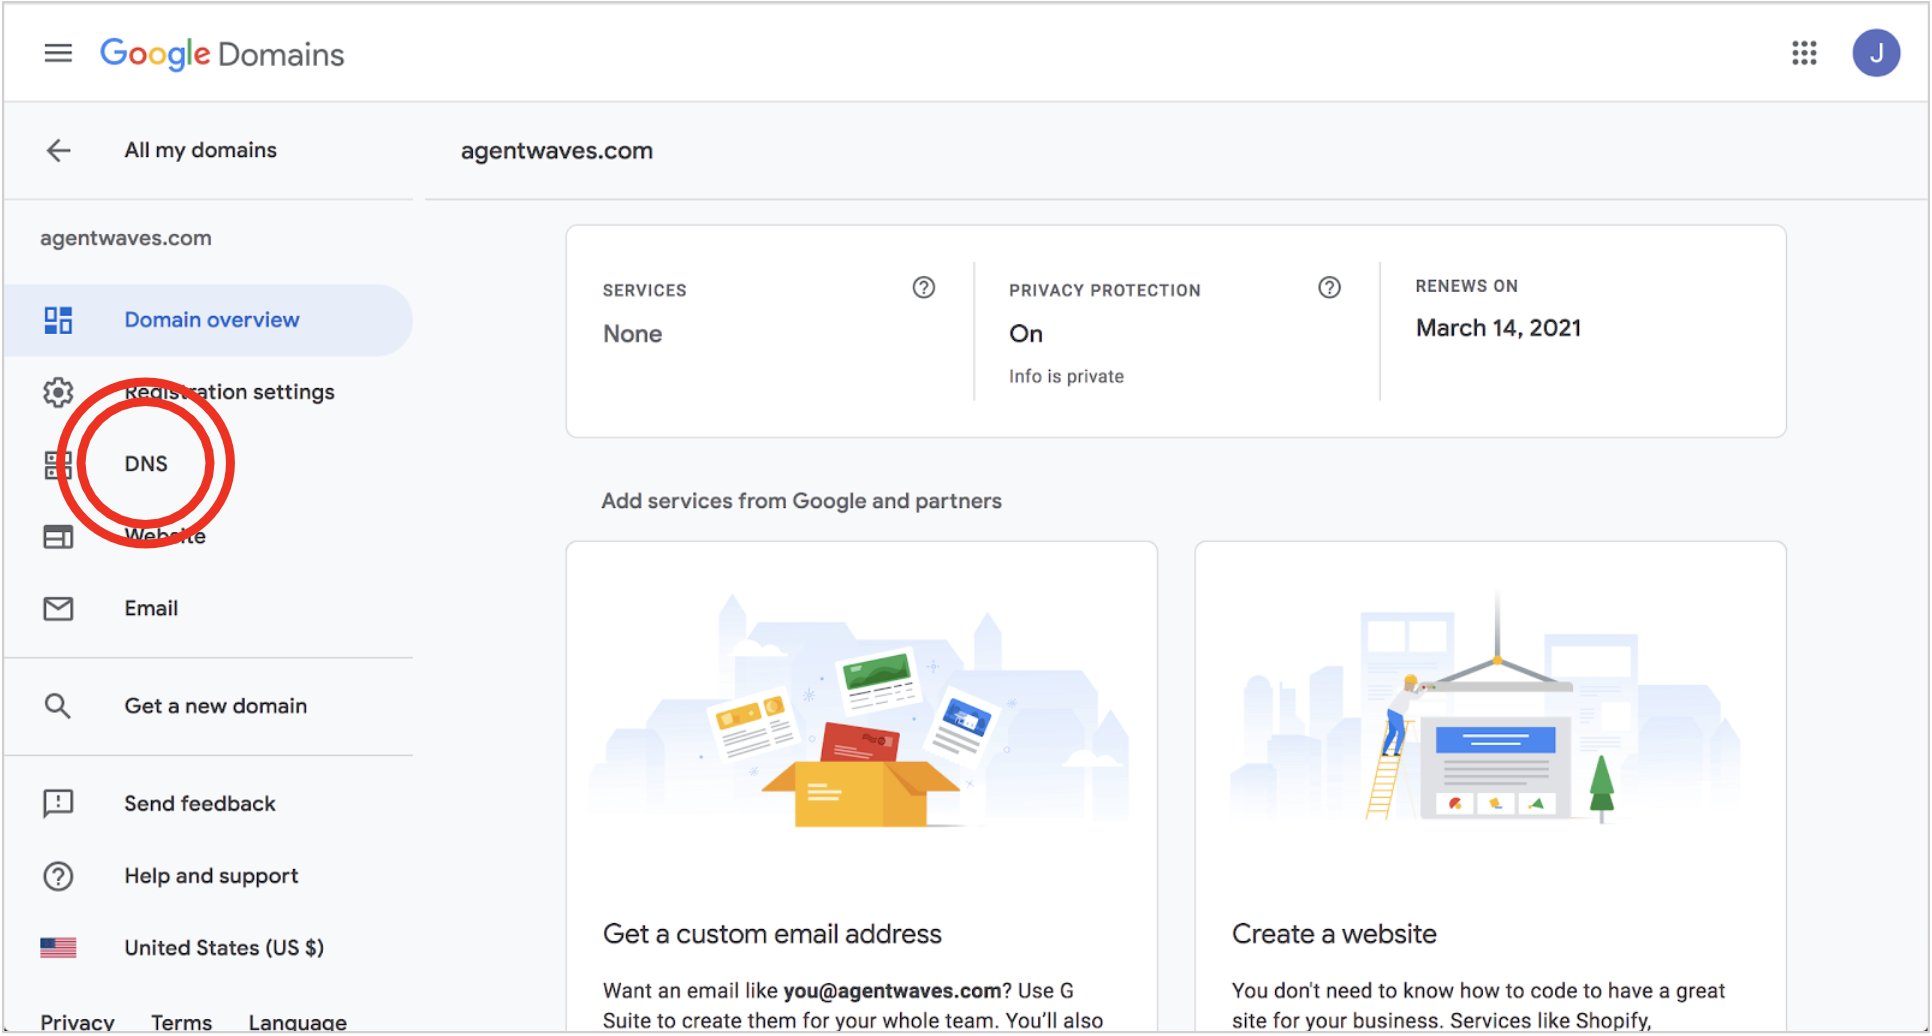Click the Privacy Protection On status

(1026, 334)
